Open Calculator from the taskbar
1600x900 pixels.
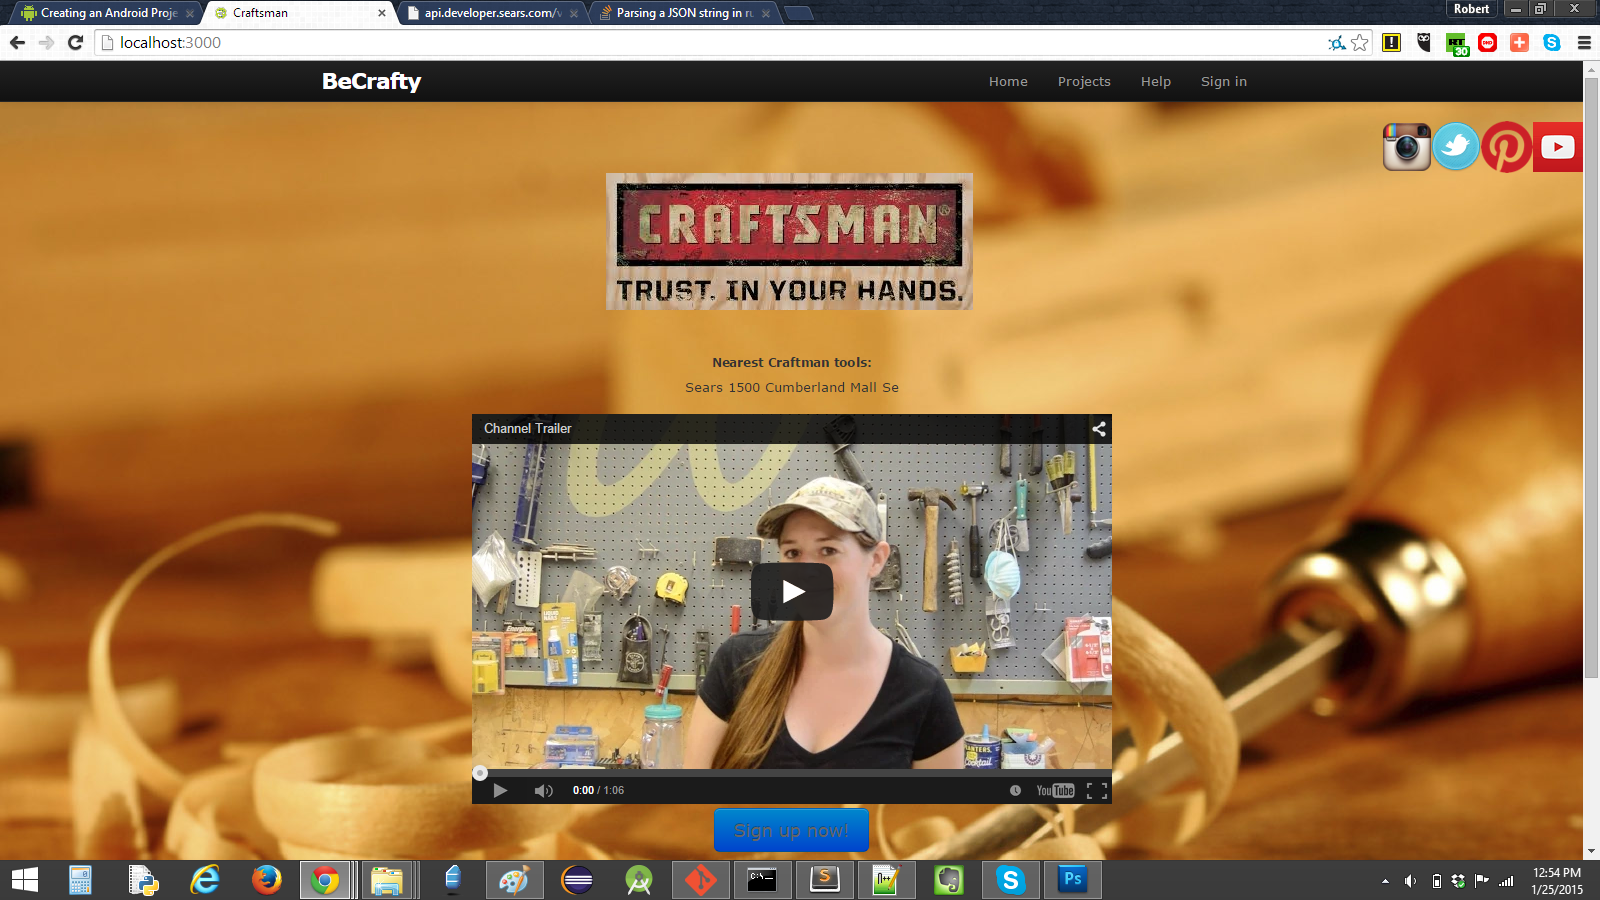(x=81, y=880)
